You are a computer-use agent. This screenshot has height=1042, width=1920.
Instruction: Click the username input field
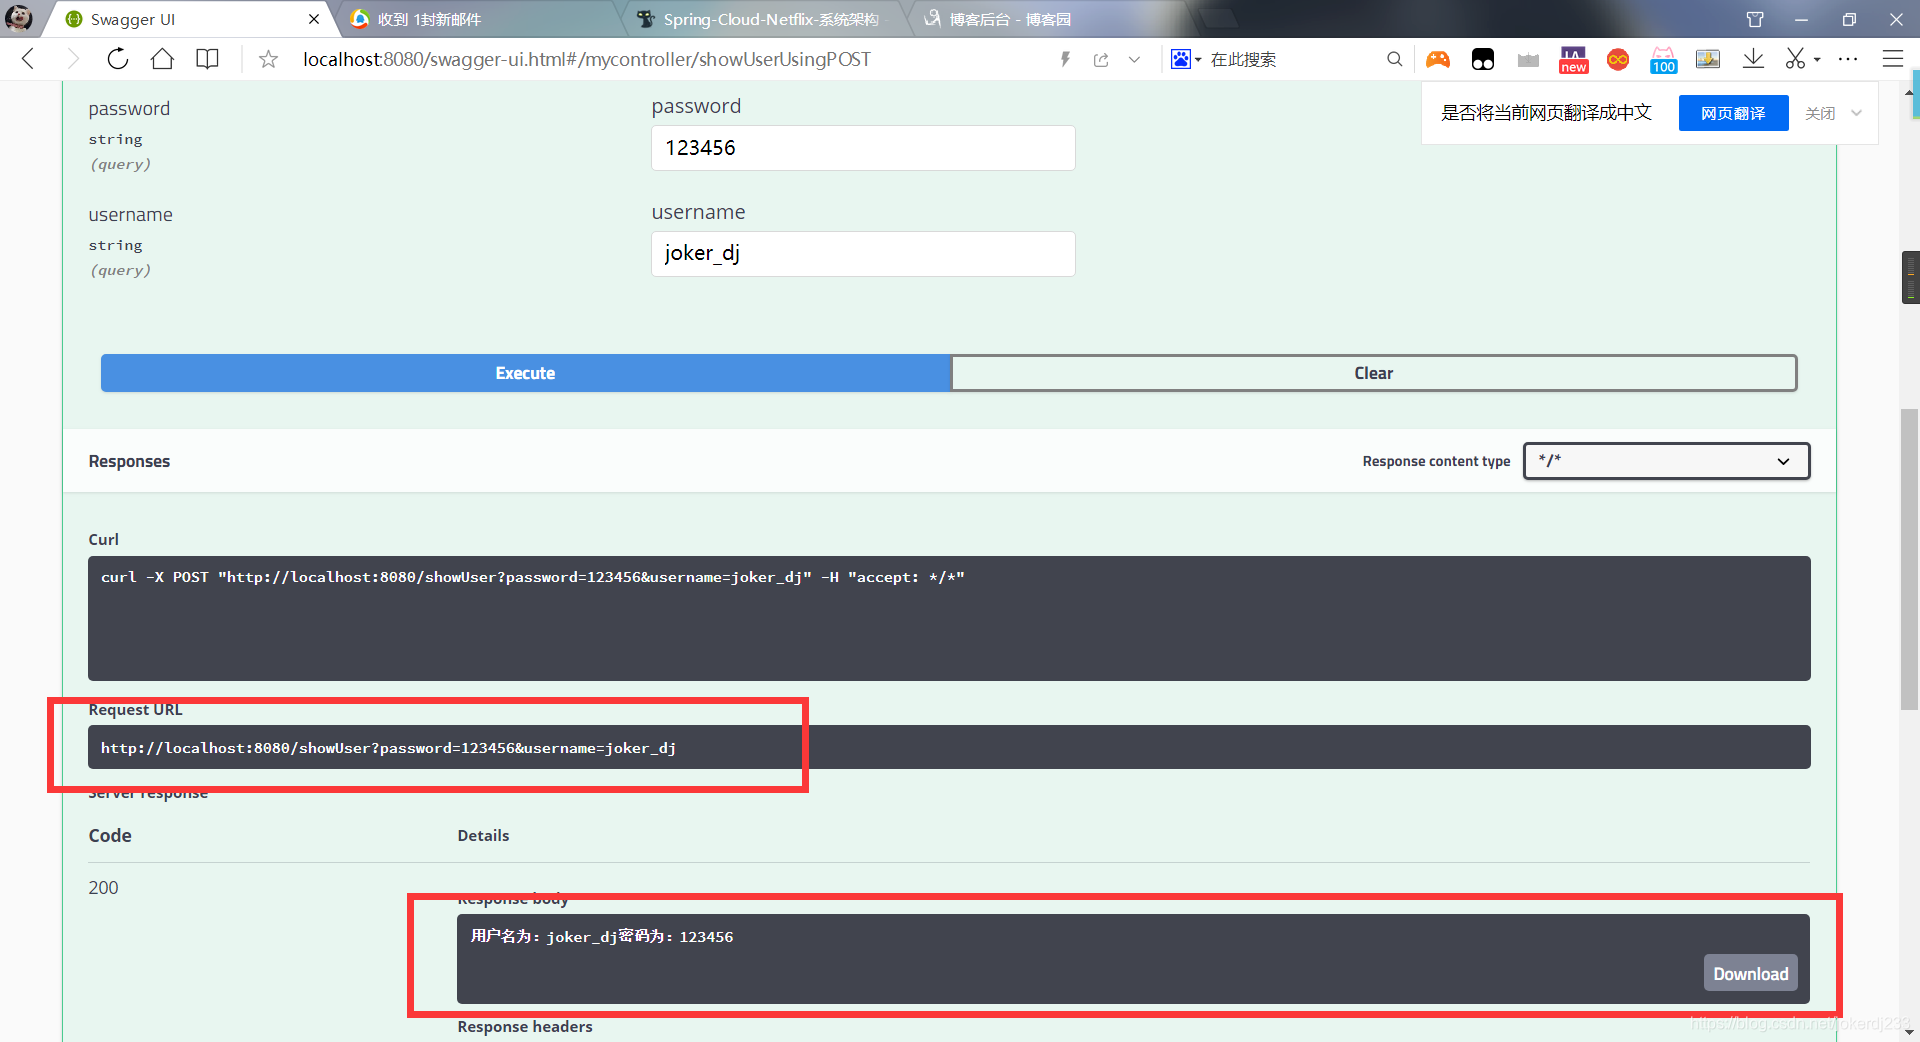(x=863, y=254)
